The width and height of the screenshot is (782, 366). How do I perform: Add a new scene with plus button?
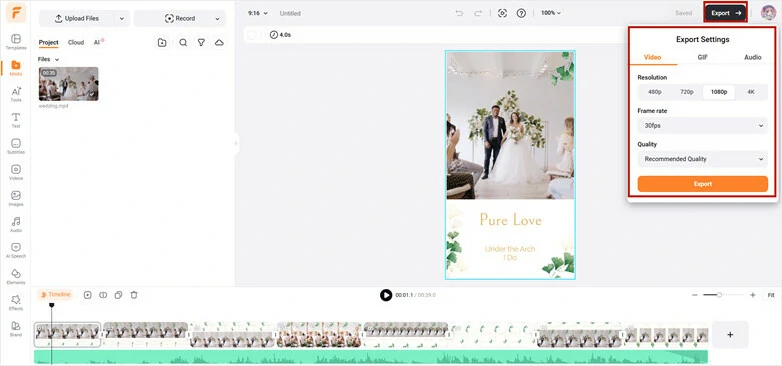pyautogui.click(x=730, y=335)
